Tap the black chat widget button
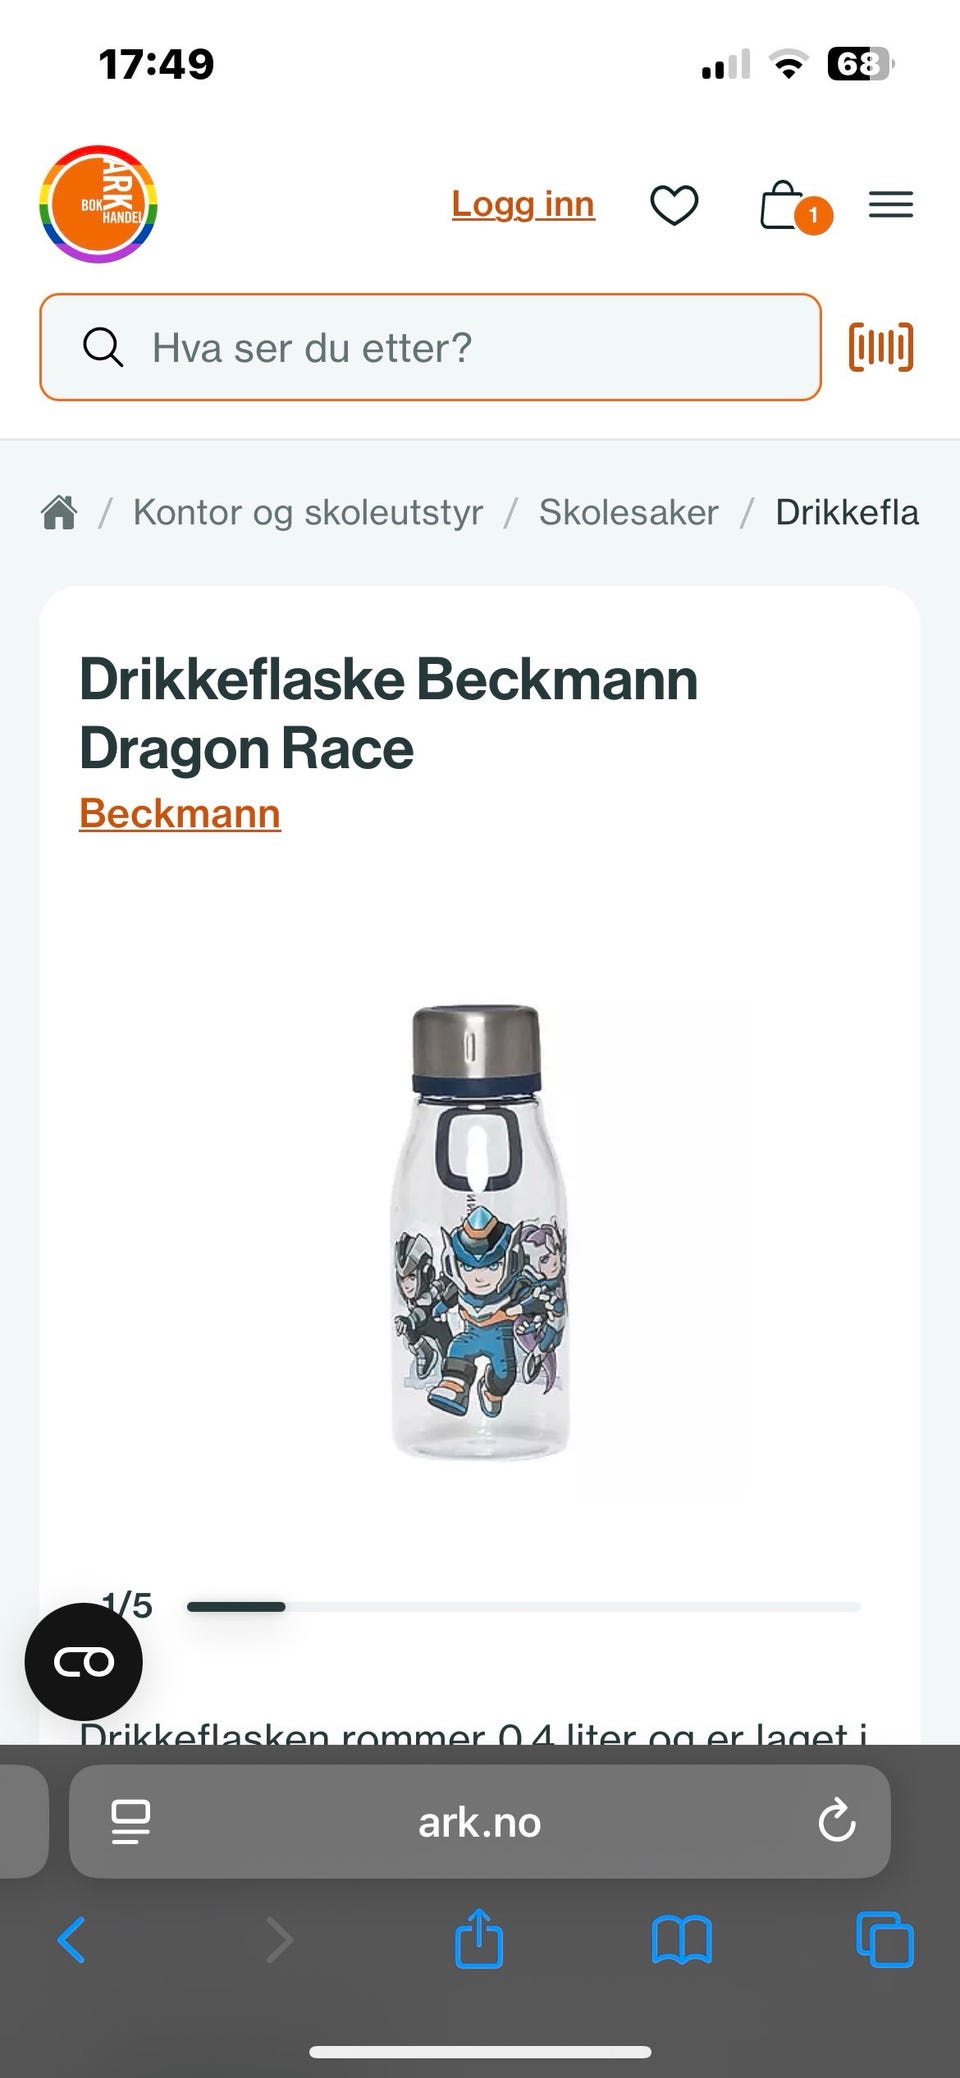Screen dimensions: 960x2078 [84, 1661]
